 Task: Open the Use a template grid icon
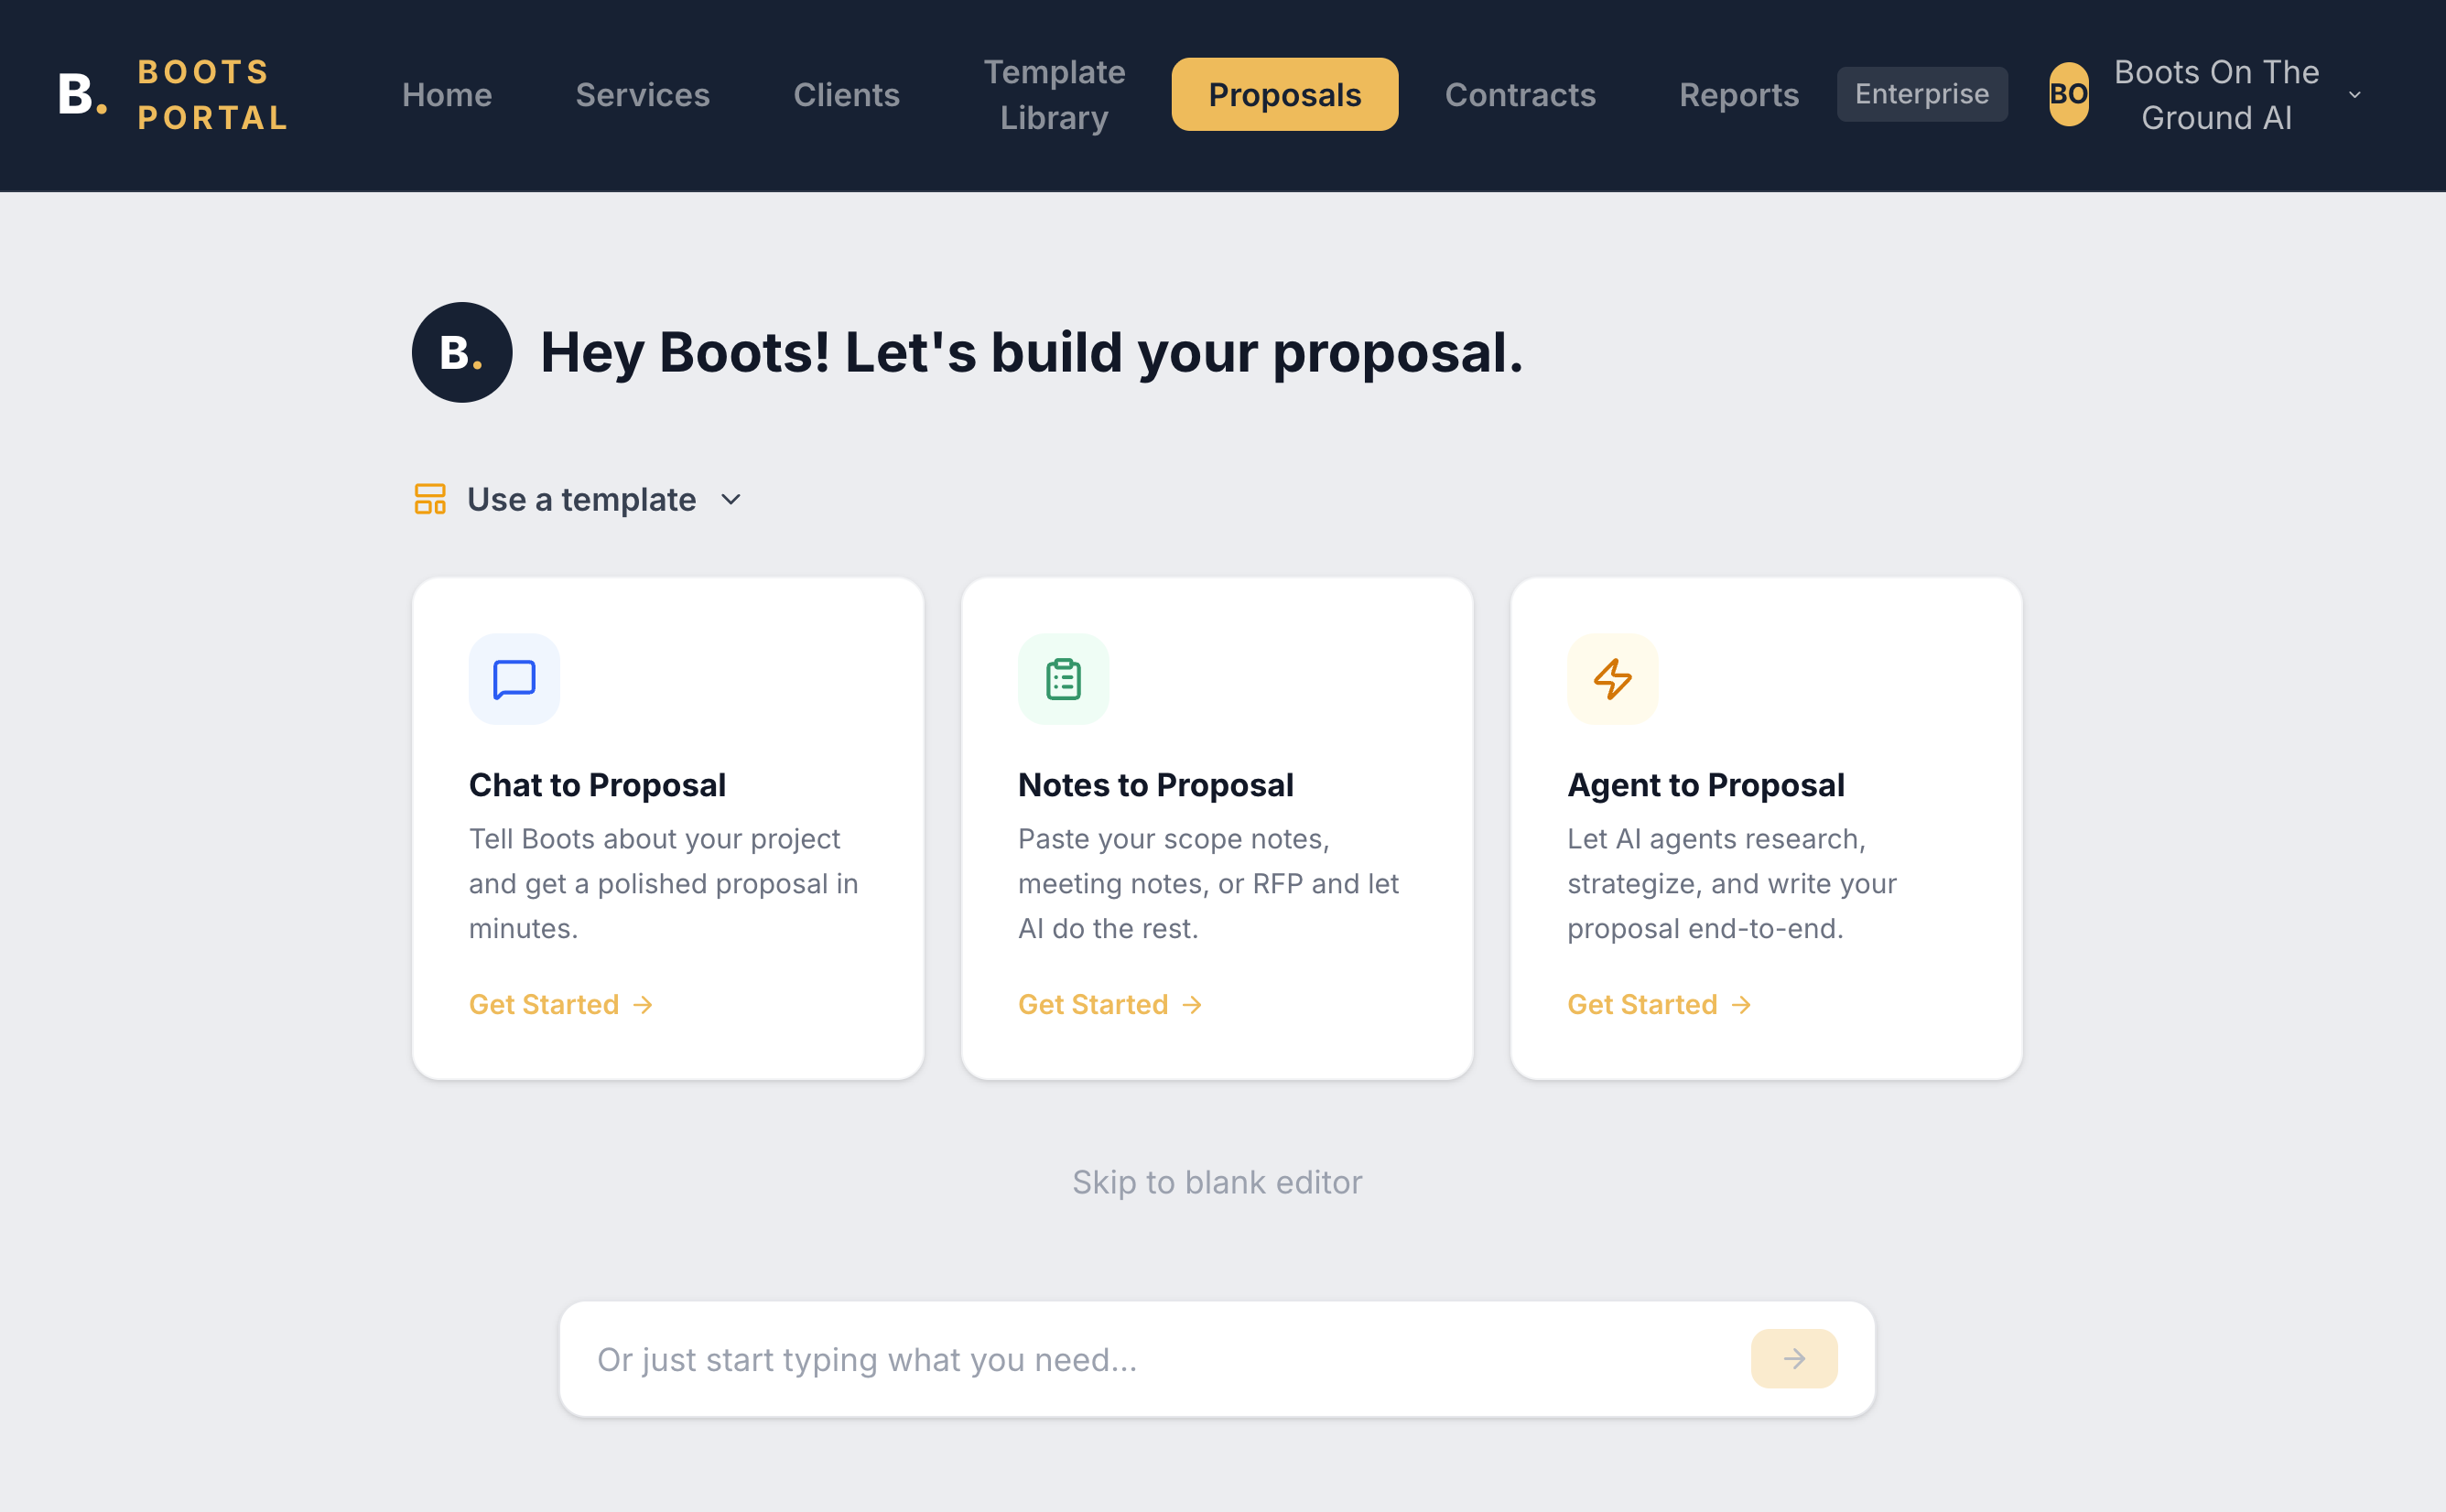(x=430, y=499)
